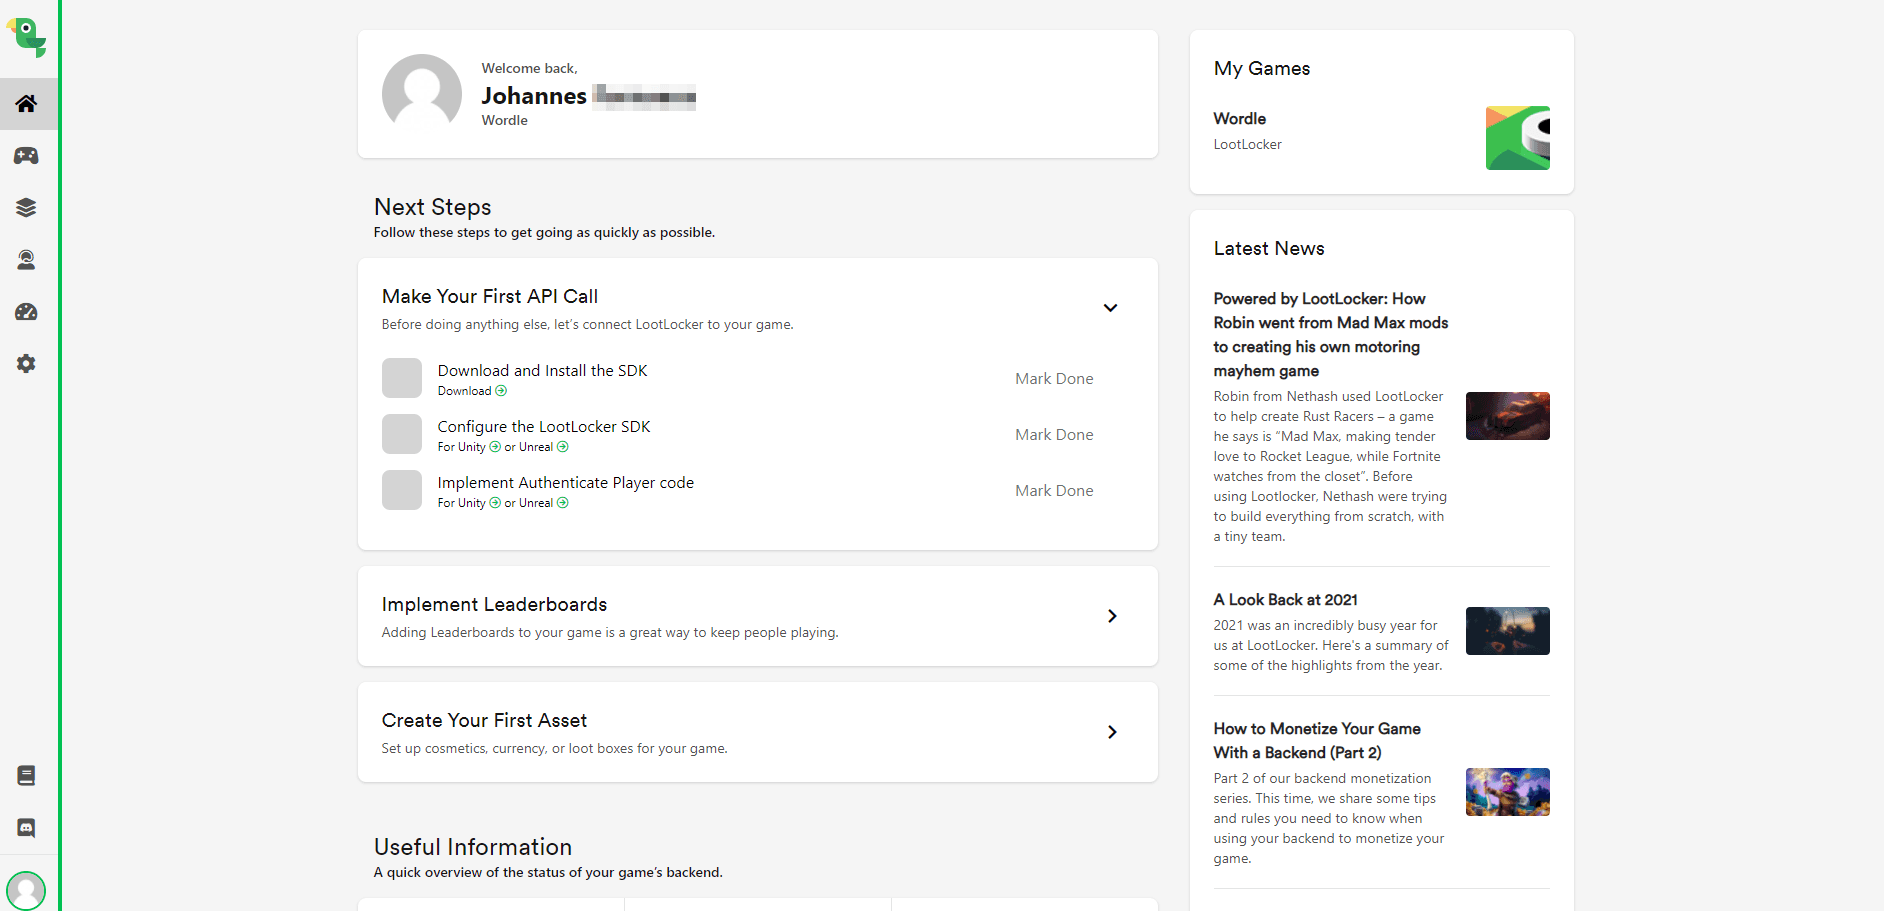Click the speedometer gauge sidebar icon
Viewport: 1884px width, 911px height.
pos(27,312)
